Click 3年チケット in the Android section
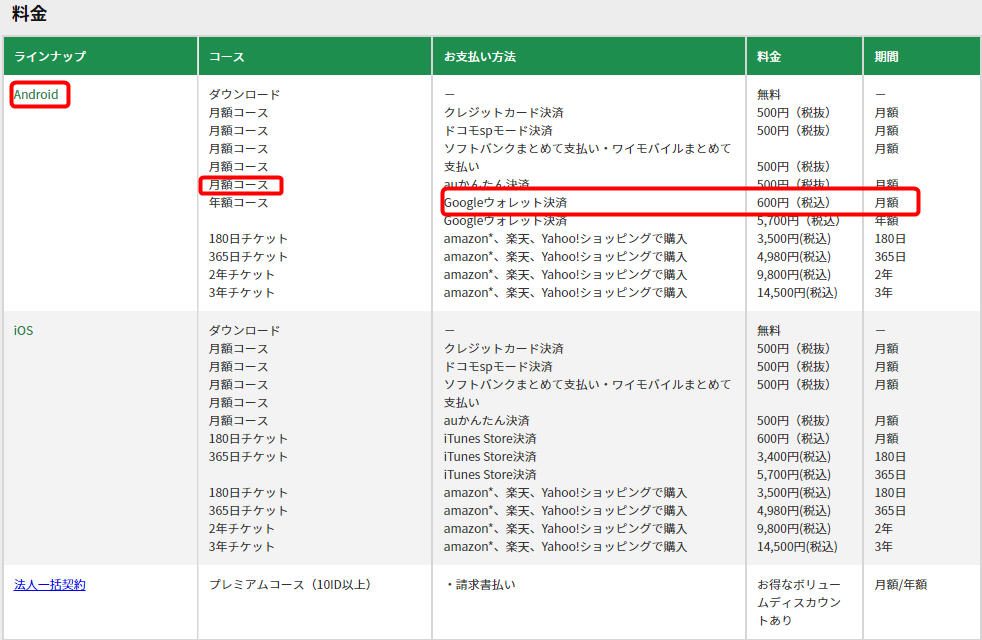The image size is (982, 640). click(241, 293)
